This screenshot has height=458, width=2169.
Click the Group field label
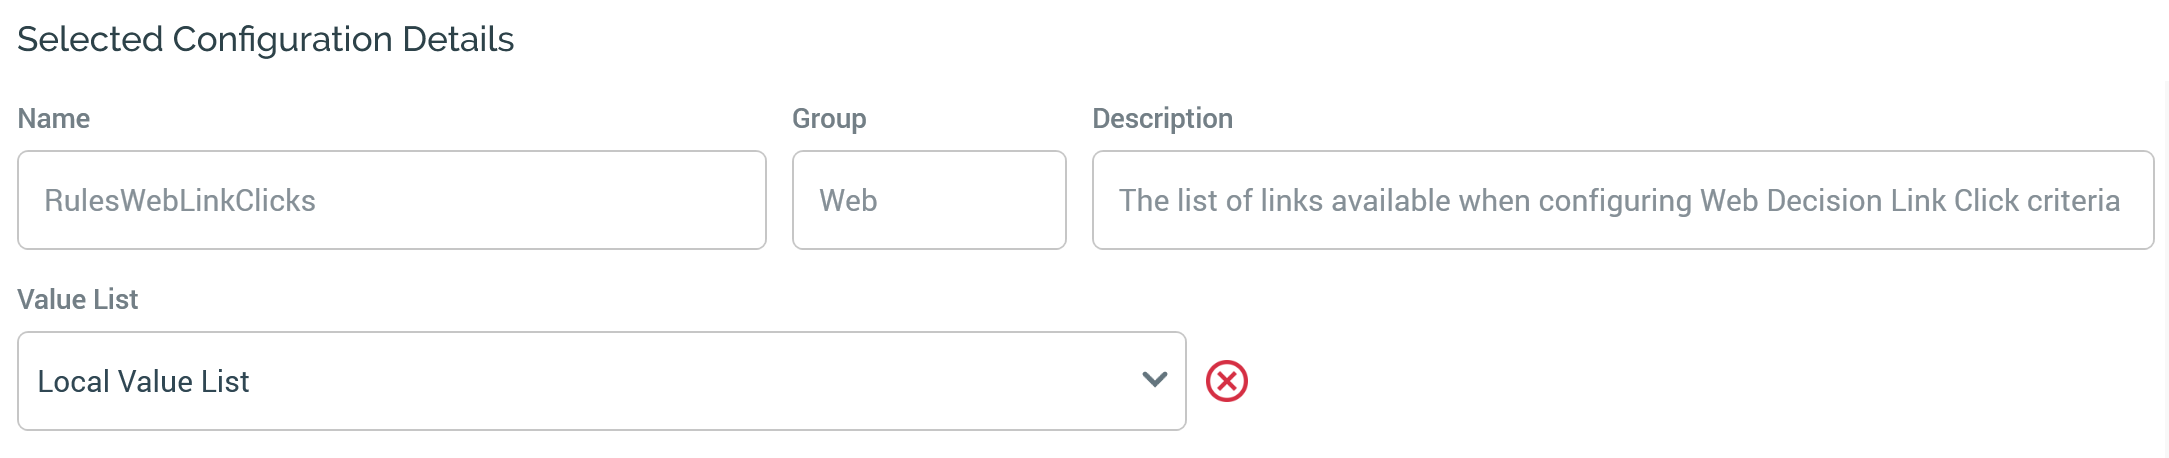tap(829, 119)
